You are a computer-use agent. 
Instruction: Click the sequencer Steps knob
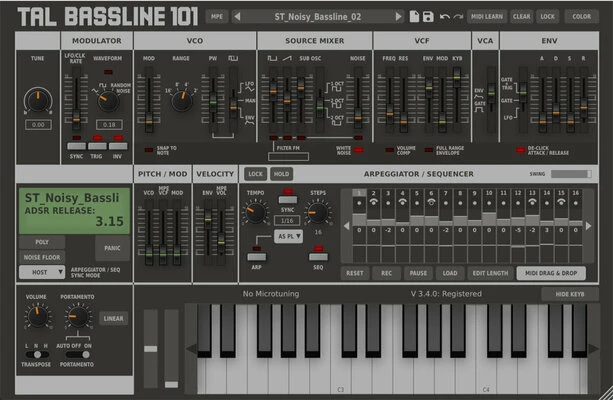[x=318, y=213]
